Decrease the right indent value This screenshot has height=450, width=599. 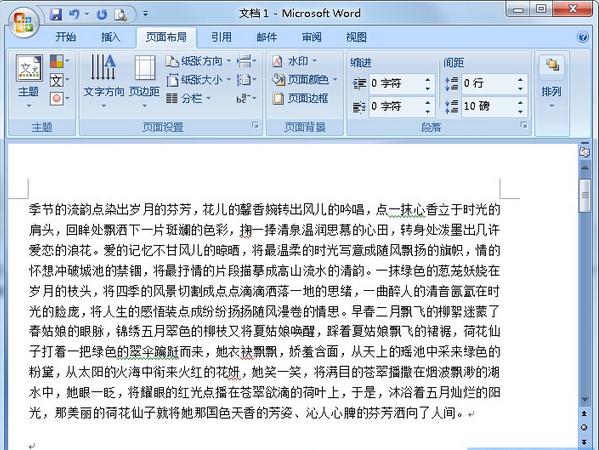pyautogui.click(x=428, y=111)
